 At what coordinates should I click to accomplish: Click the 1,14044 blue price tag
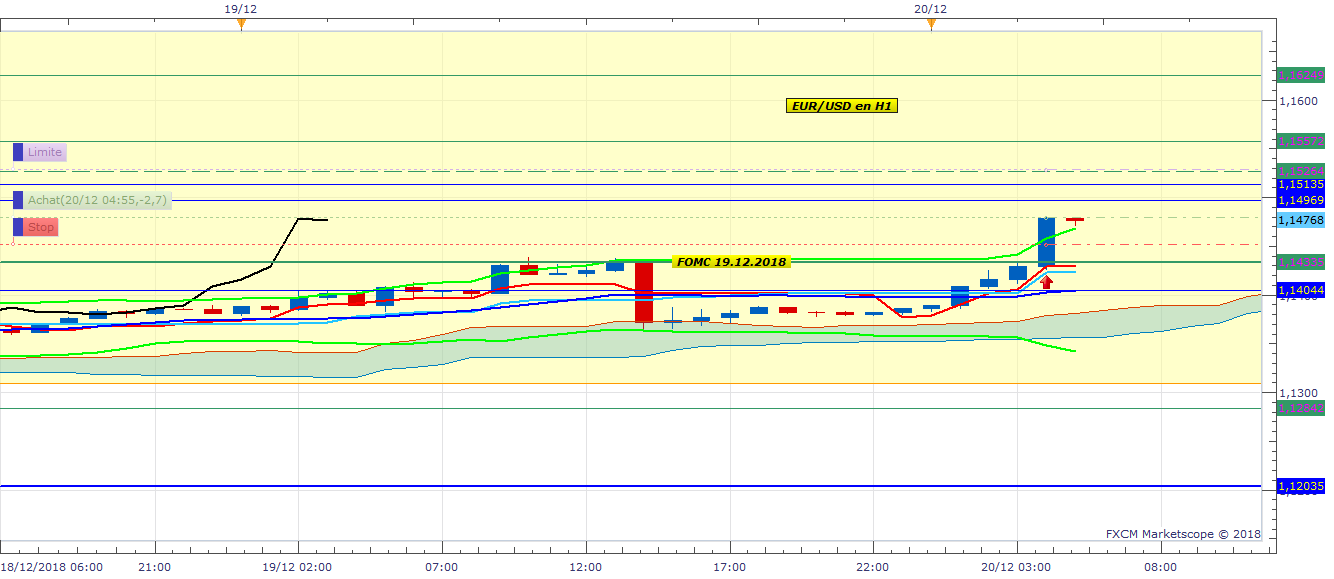pyautogui.click(x=1301, y=290)
